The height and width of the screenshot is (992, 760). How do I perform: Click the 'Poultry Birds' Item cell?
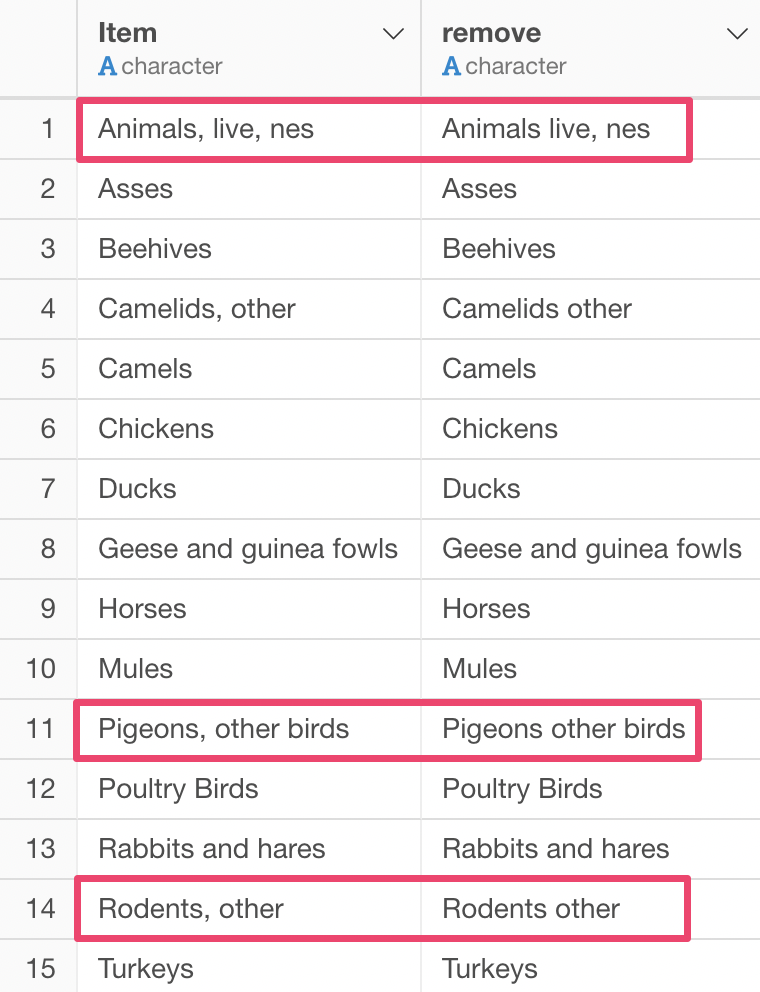coord(249,789)
